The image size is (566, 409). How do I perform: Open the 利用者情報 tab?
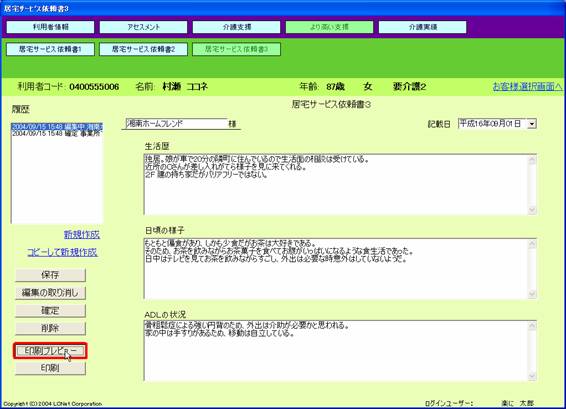[x=50, y=27]
